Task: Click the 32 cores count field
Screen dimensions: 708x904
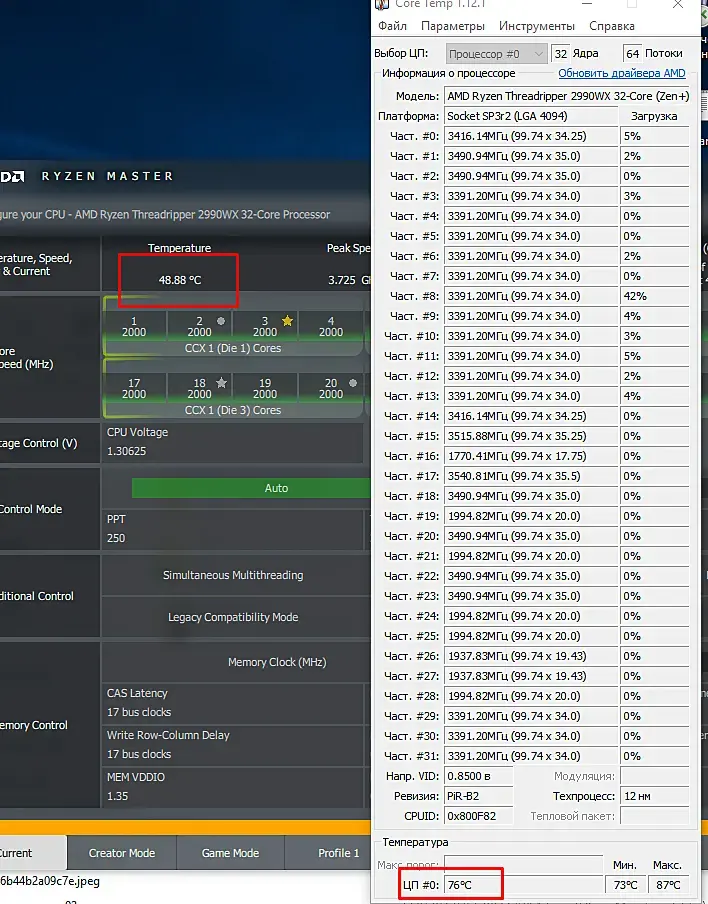Action: click(560, 54)
